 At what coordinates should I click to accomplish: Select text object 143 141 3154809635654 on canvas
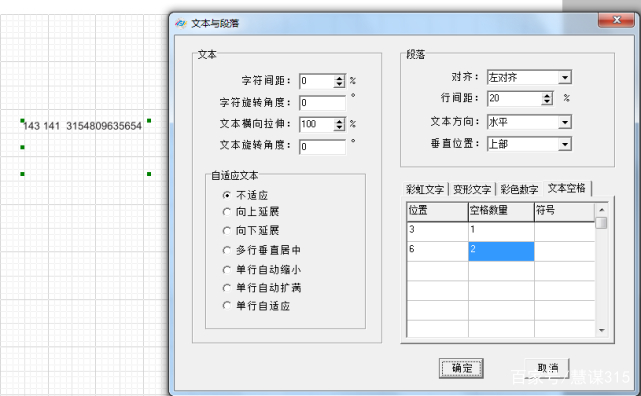tap(82, 126)
